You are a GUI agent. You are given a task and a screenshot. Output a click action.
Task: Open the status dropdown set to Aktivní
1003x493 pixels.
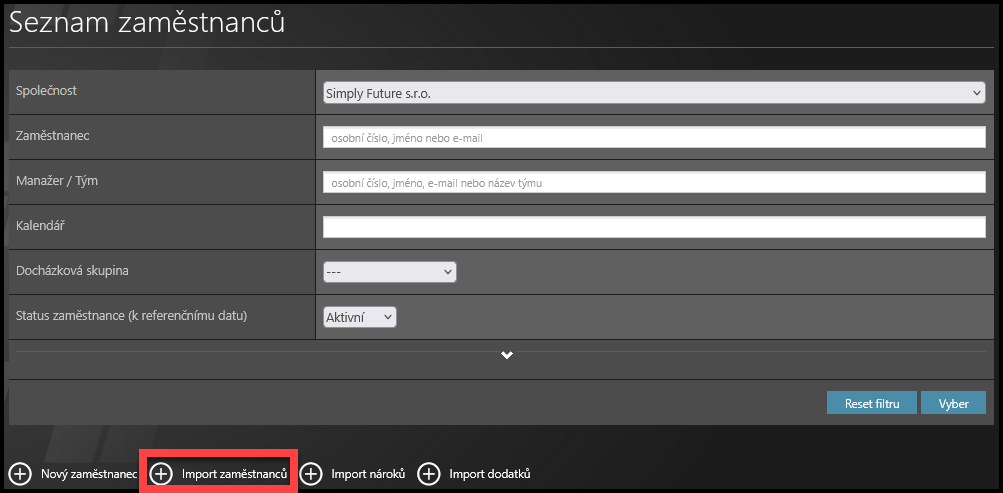click(x=360, y=317)
